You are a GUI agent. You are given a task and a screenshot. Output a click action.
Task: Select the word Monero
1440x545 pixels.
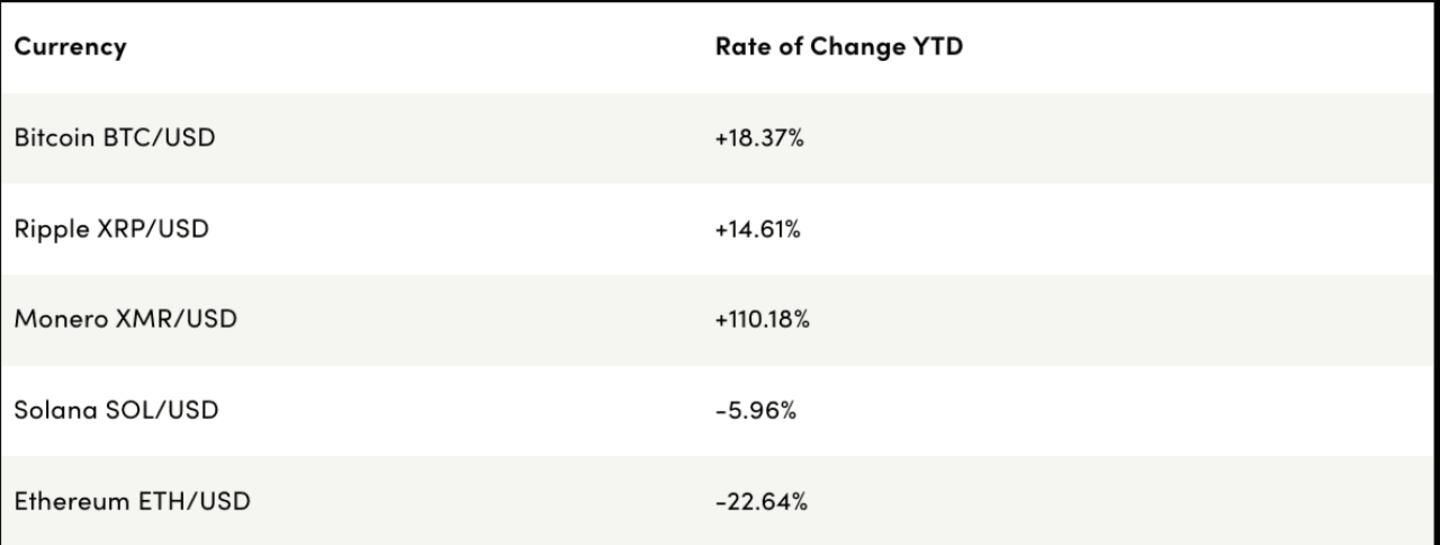pyautogui.click(x=56, y=320)
